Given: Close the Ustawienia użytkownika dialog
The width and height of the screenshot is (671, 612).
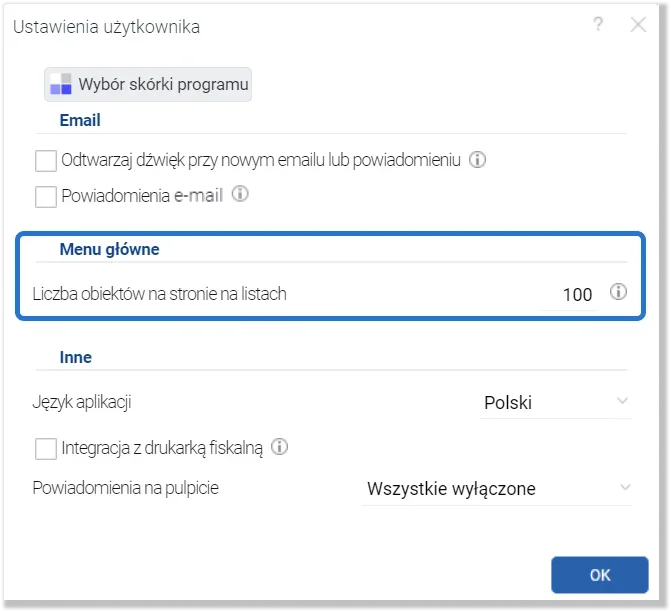Looking at the screenshot, I should coord(638,25).
